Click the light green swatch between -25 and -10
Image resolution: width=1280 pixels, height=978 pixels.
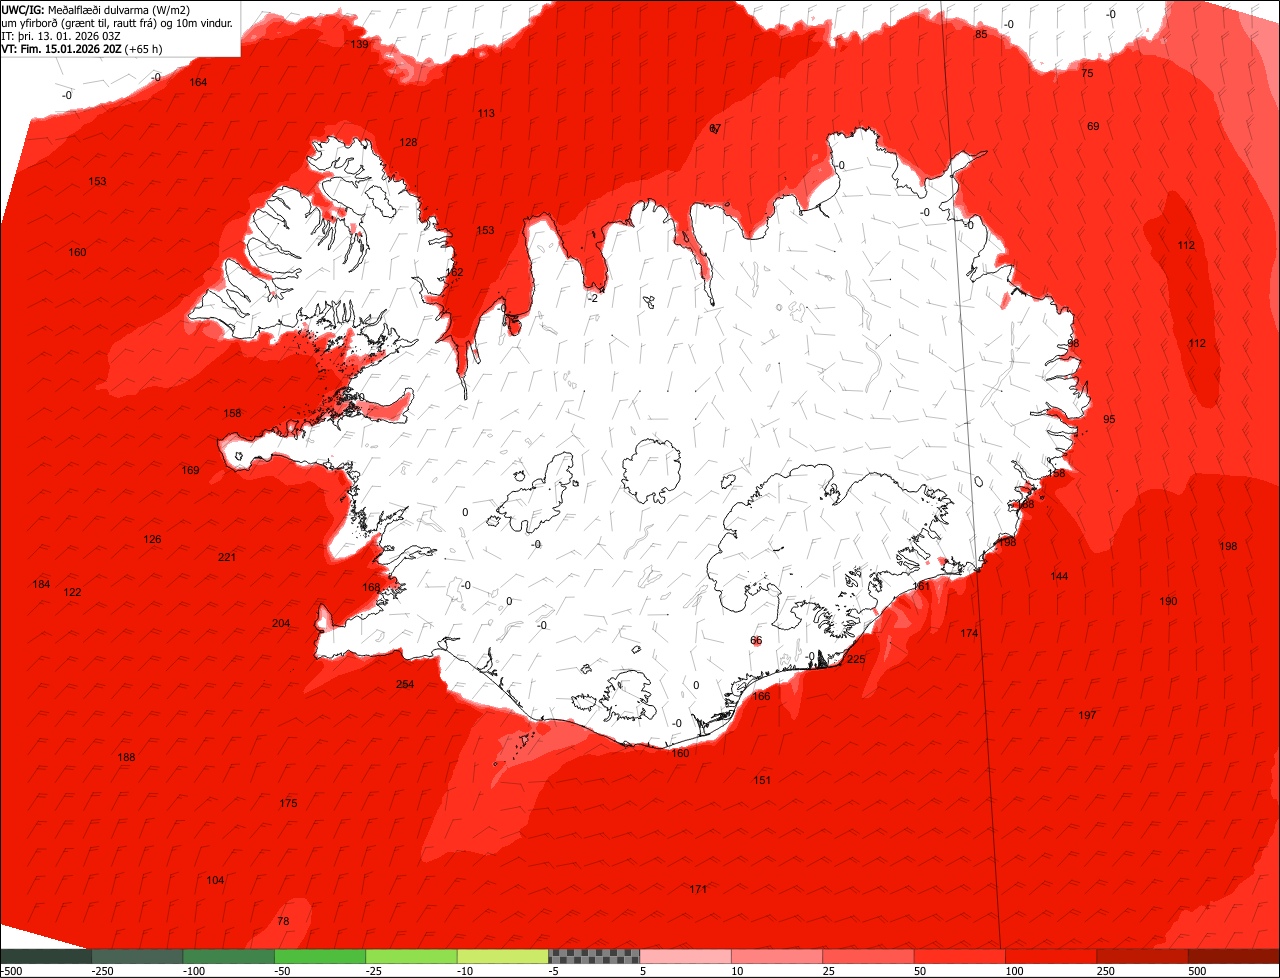(x=411, y=956)
